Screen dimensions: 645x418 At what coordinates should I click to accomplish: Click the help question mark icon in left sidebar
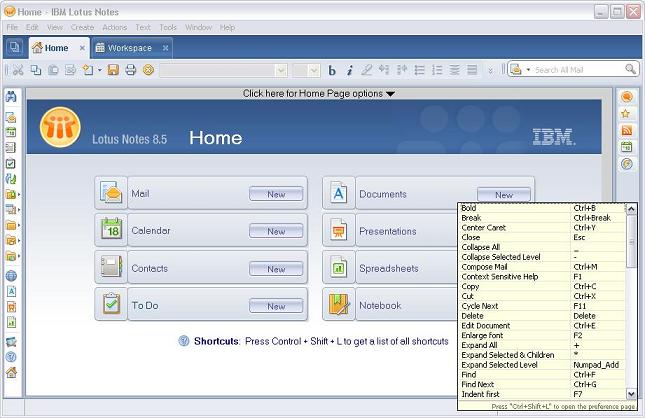pyautogui.click(x=11, y=357)
